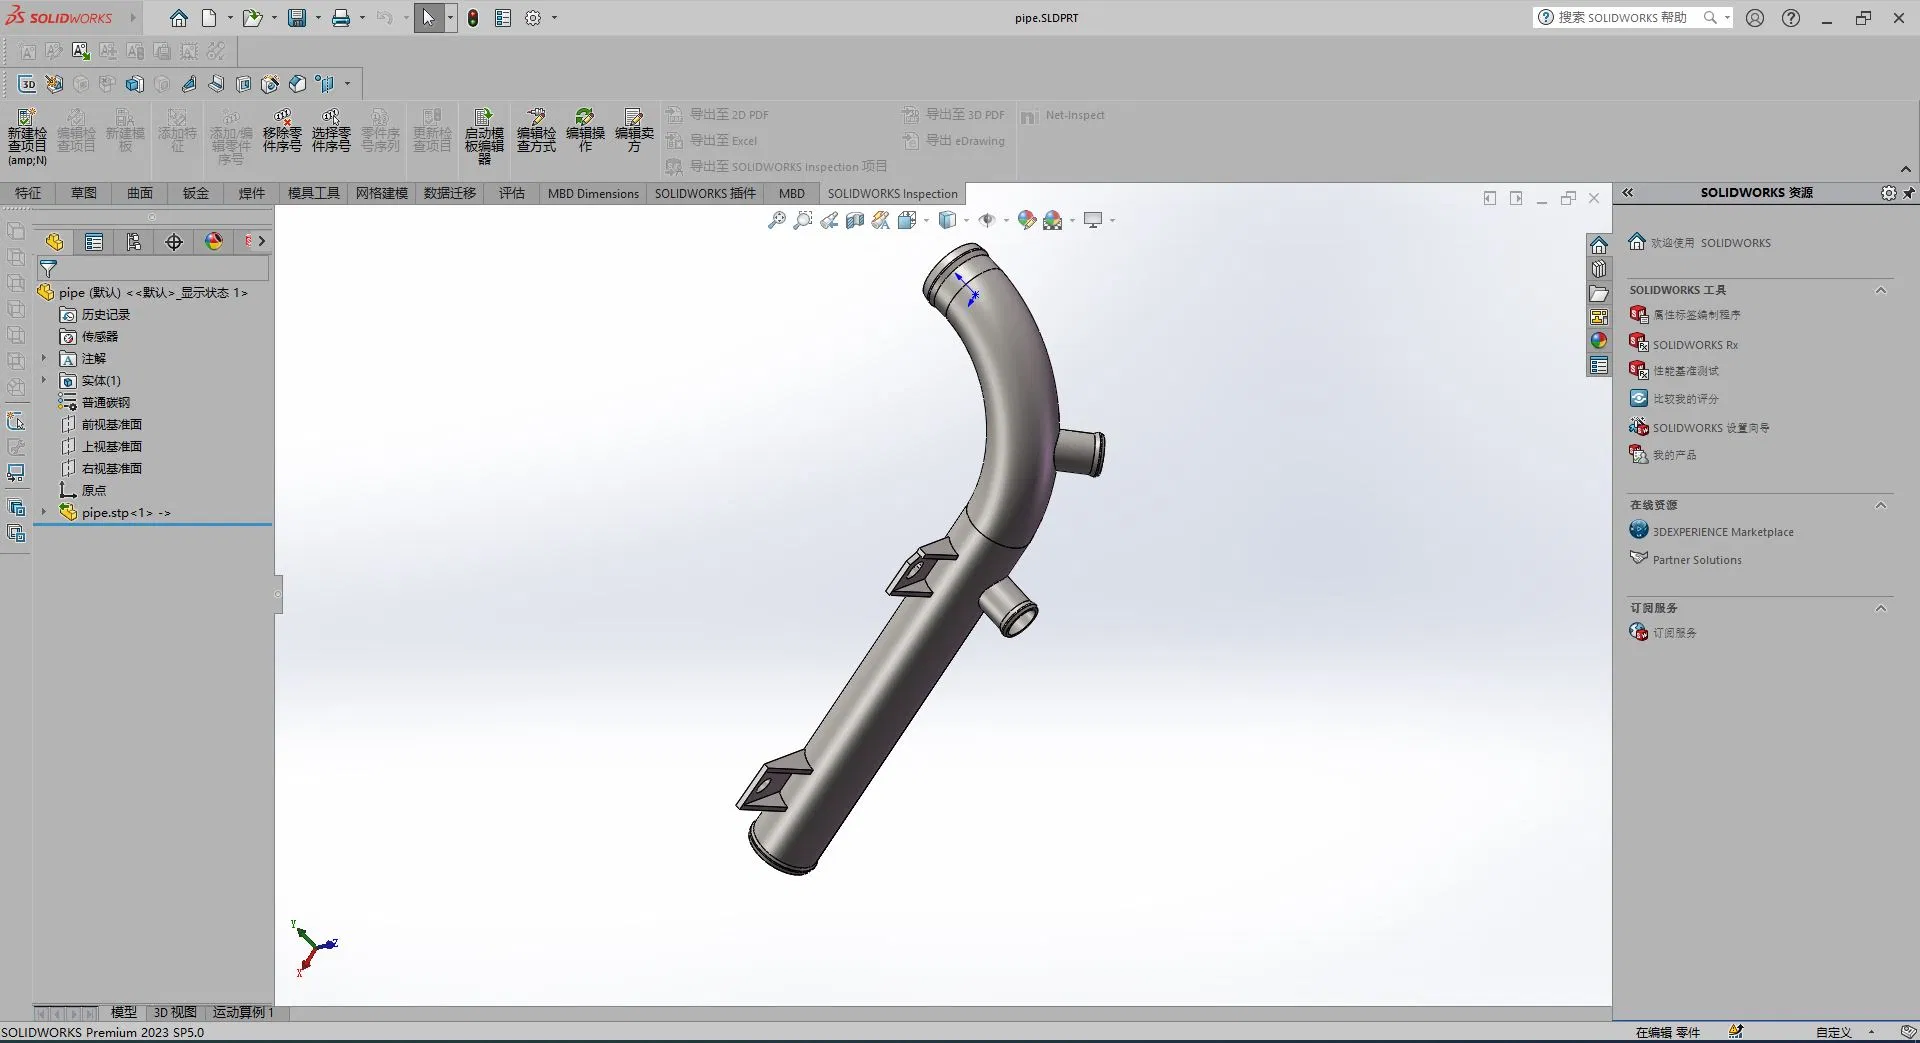The height and width of the screenshot is (1043, 1920).
Task: Open the Design Library icon in task pane
Action: (x=1599, y=269)
